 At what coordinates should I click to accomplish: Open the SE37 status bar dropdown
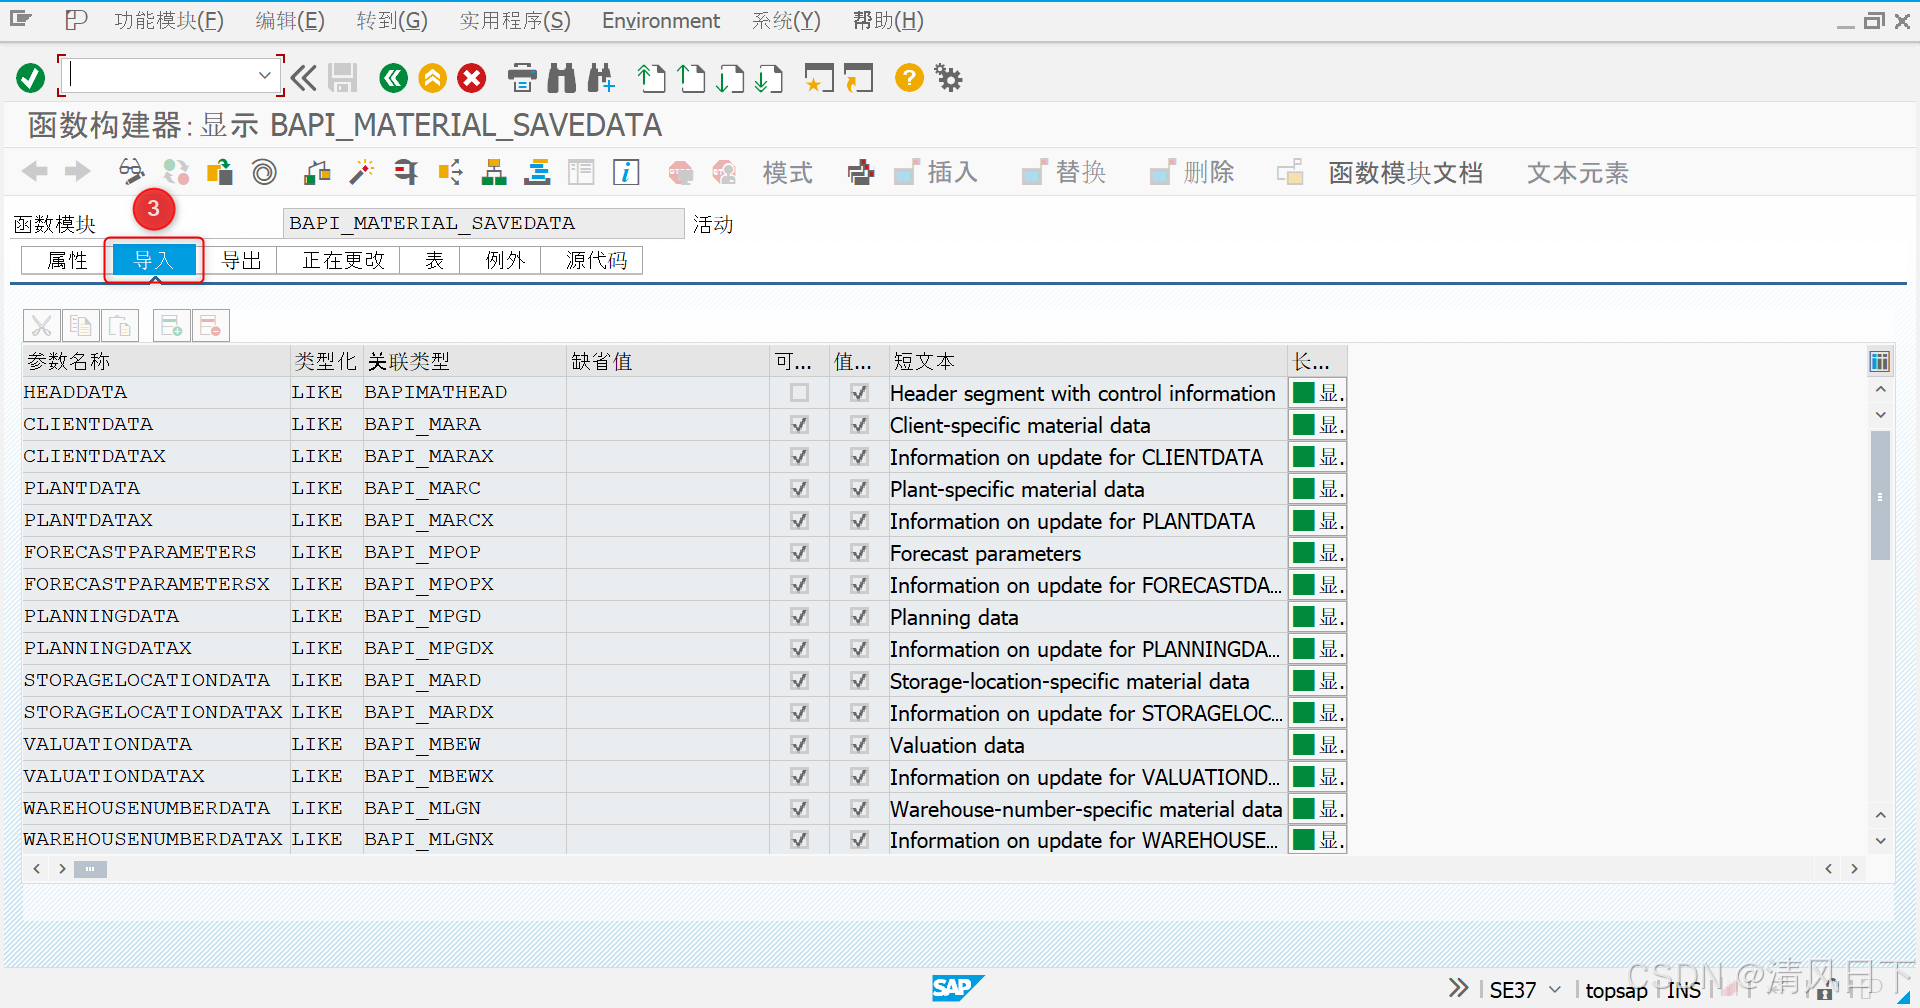coord(1555,989)
